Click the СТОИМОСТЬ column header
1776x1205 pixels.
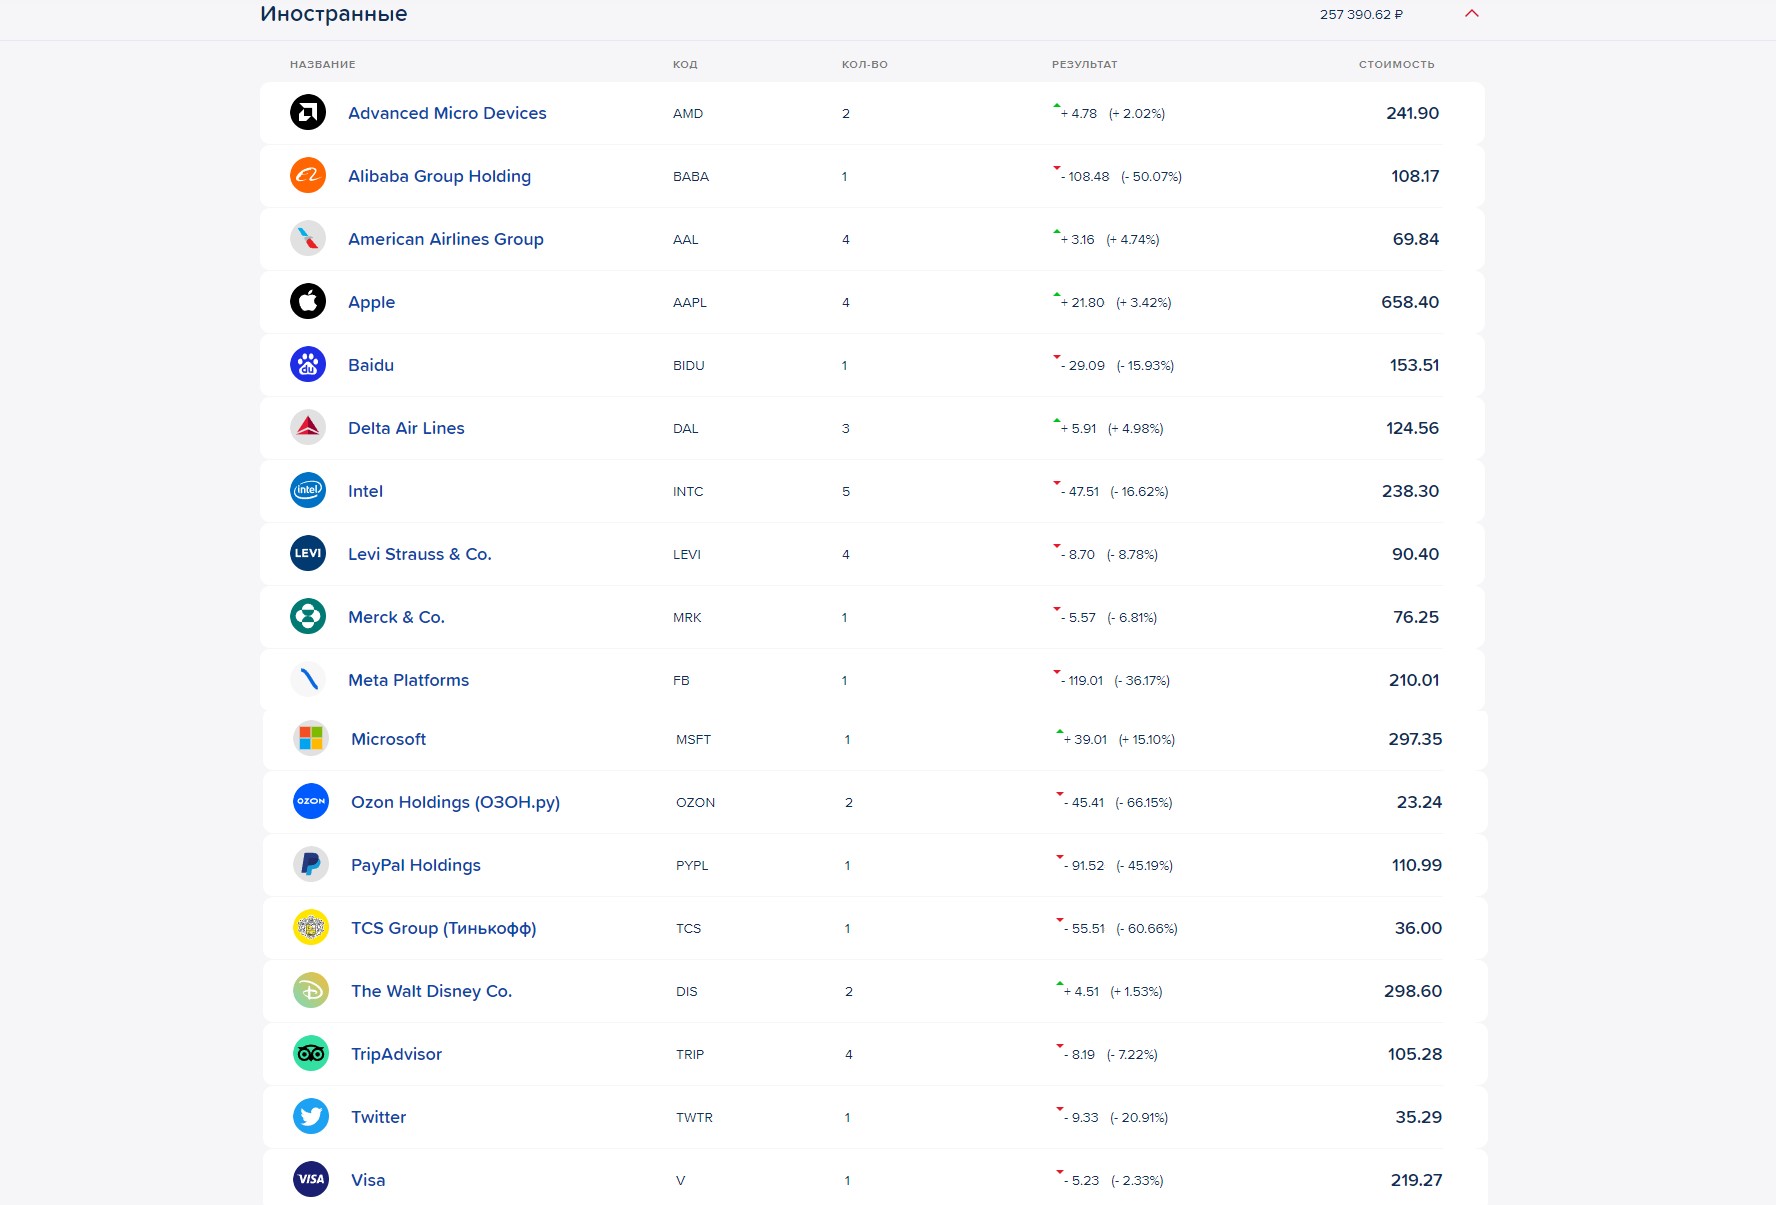pyautogui.click(x=1396, y=64)
